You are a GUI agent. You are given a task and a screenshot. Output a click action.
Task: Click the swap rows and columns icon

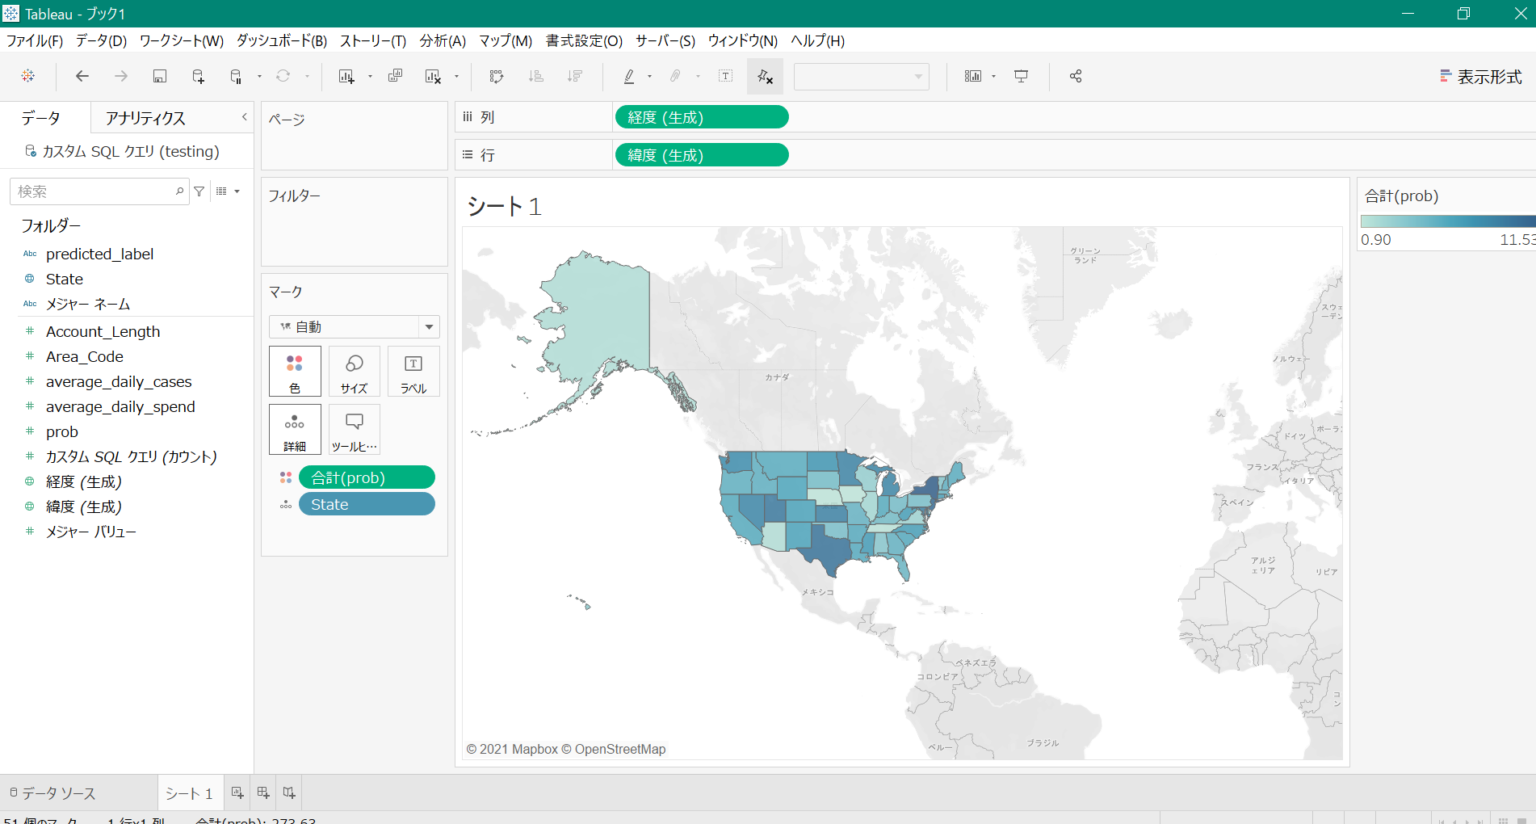(x=497, y=76)
